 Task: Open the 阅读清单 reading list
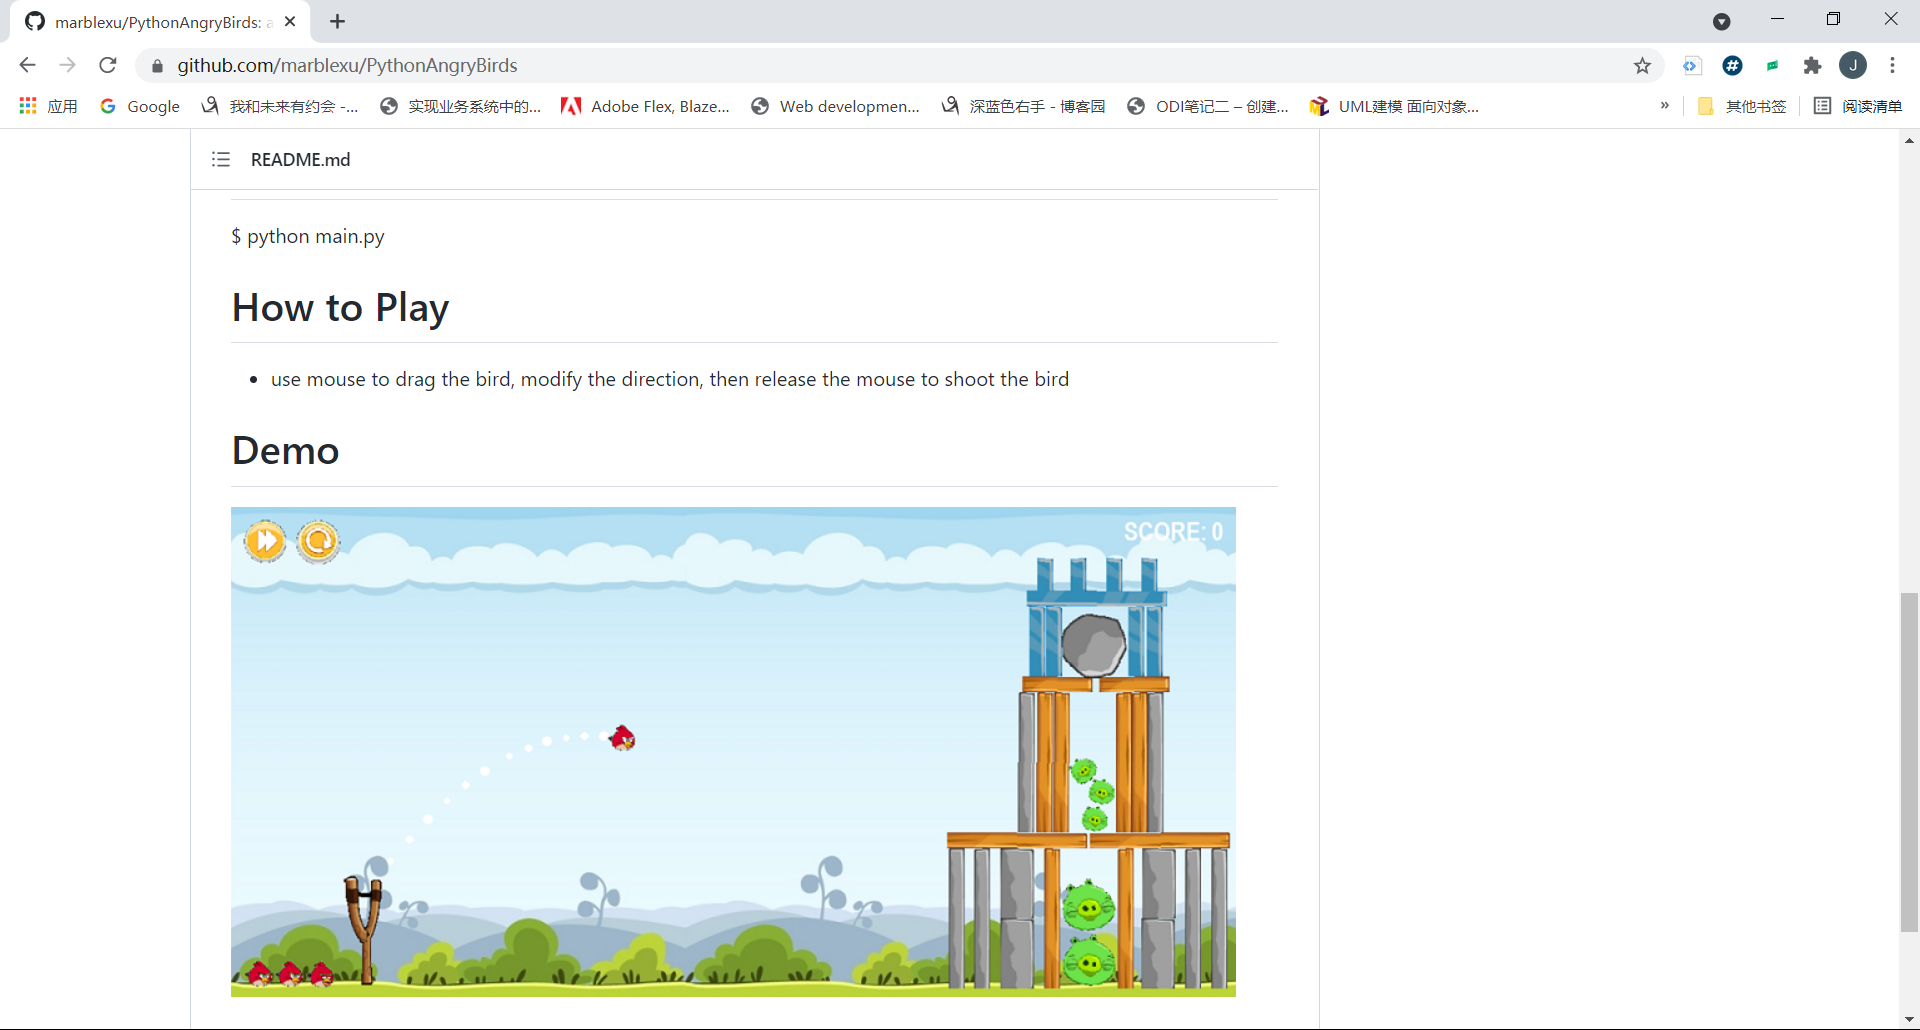pyautogui.click(x=1858, y=106)
